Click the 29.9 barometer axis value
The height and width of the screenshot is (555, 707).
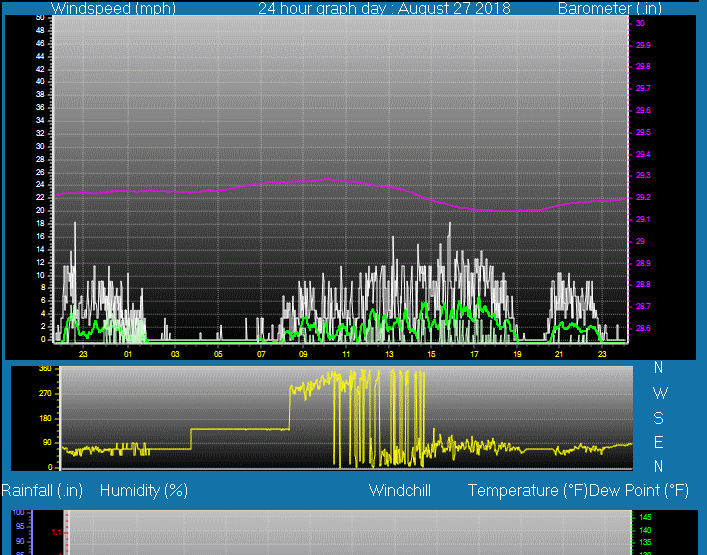[x=643, y=46]
